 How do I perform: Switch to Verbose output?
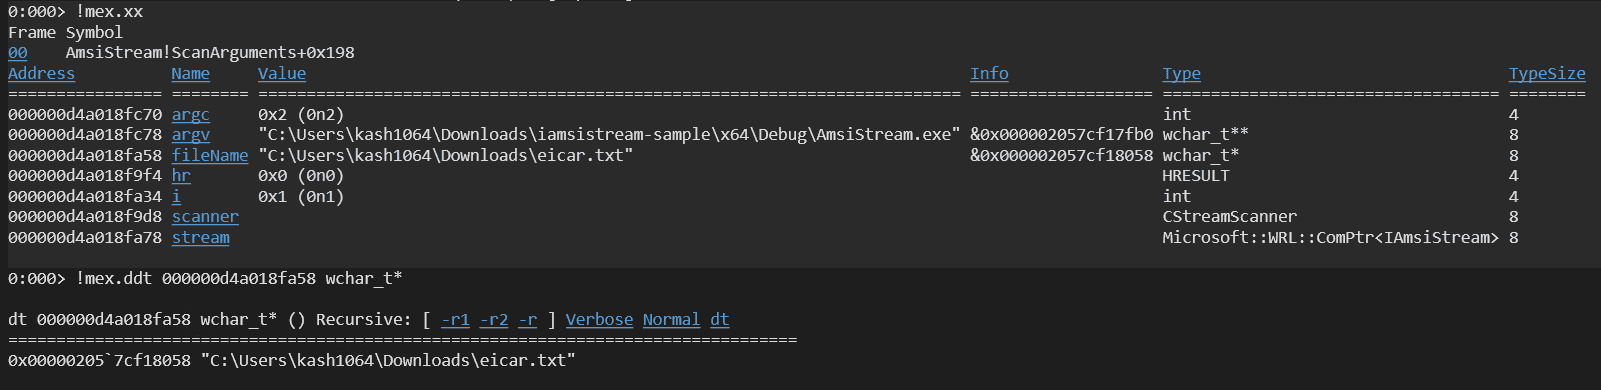tap(599, 320)
